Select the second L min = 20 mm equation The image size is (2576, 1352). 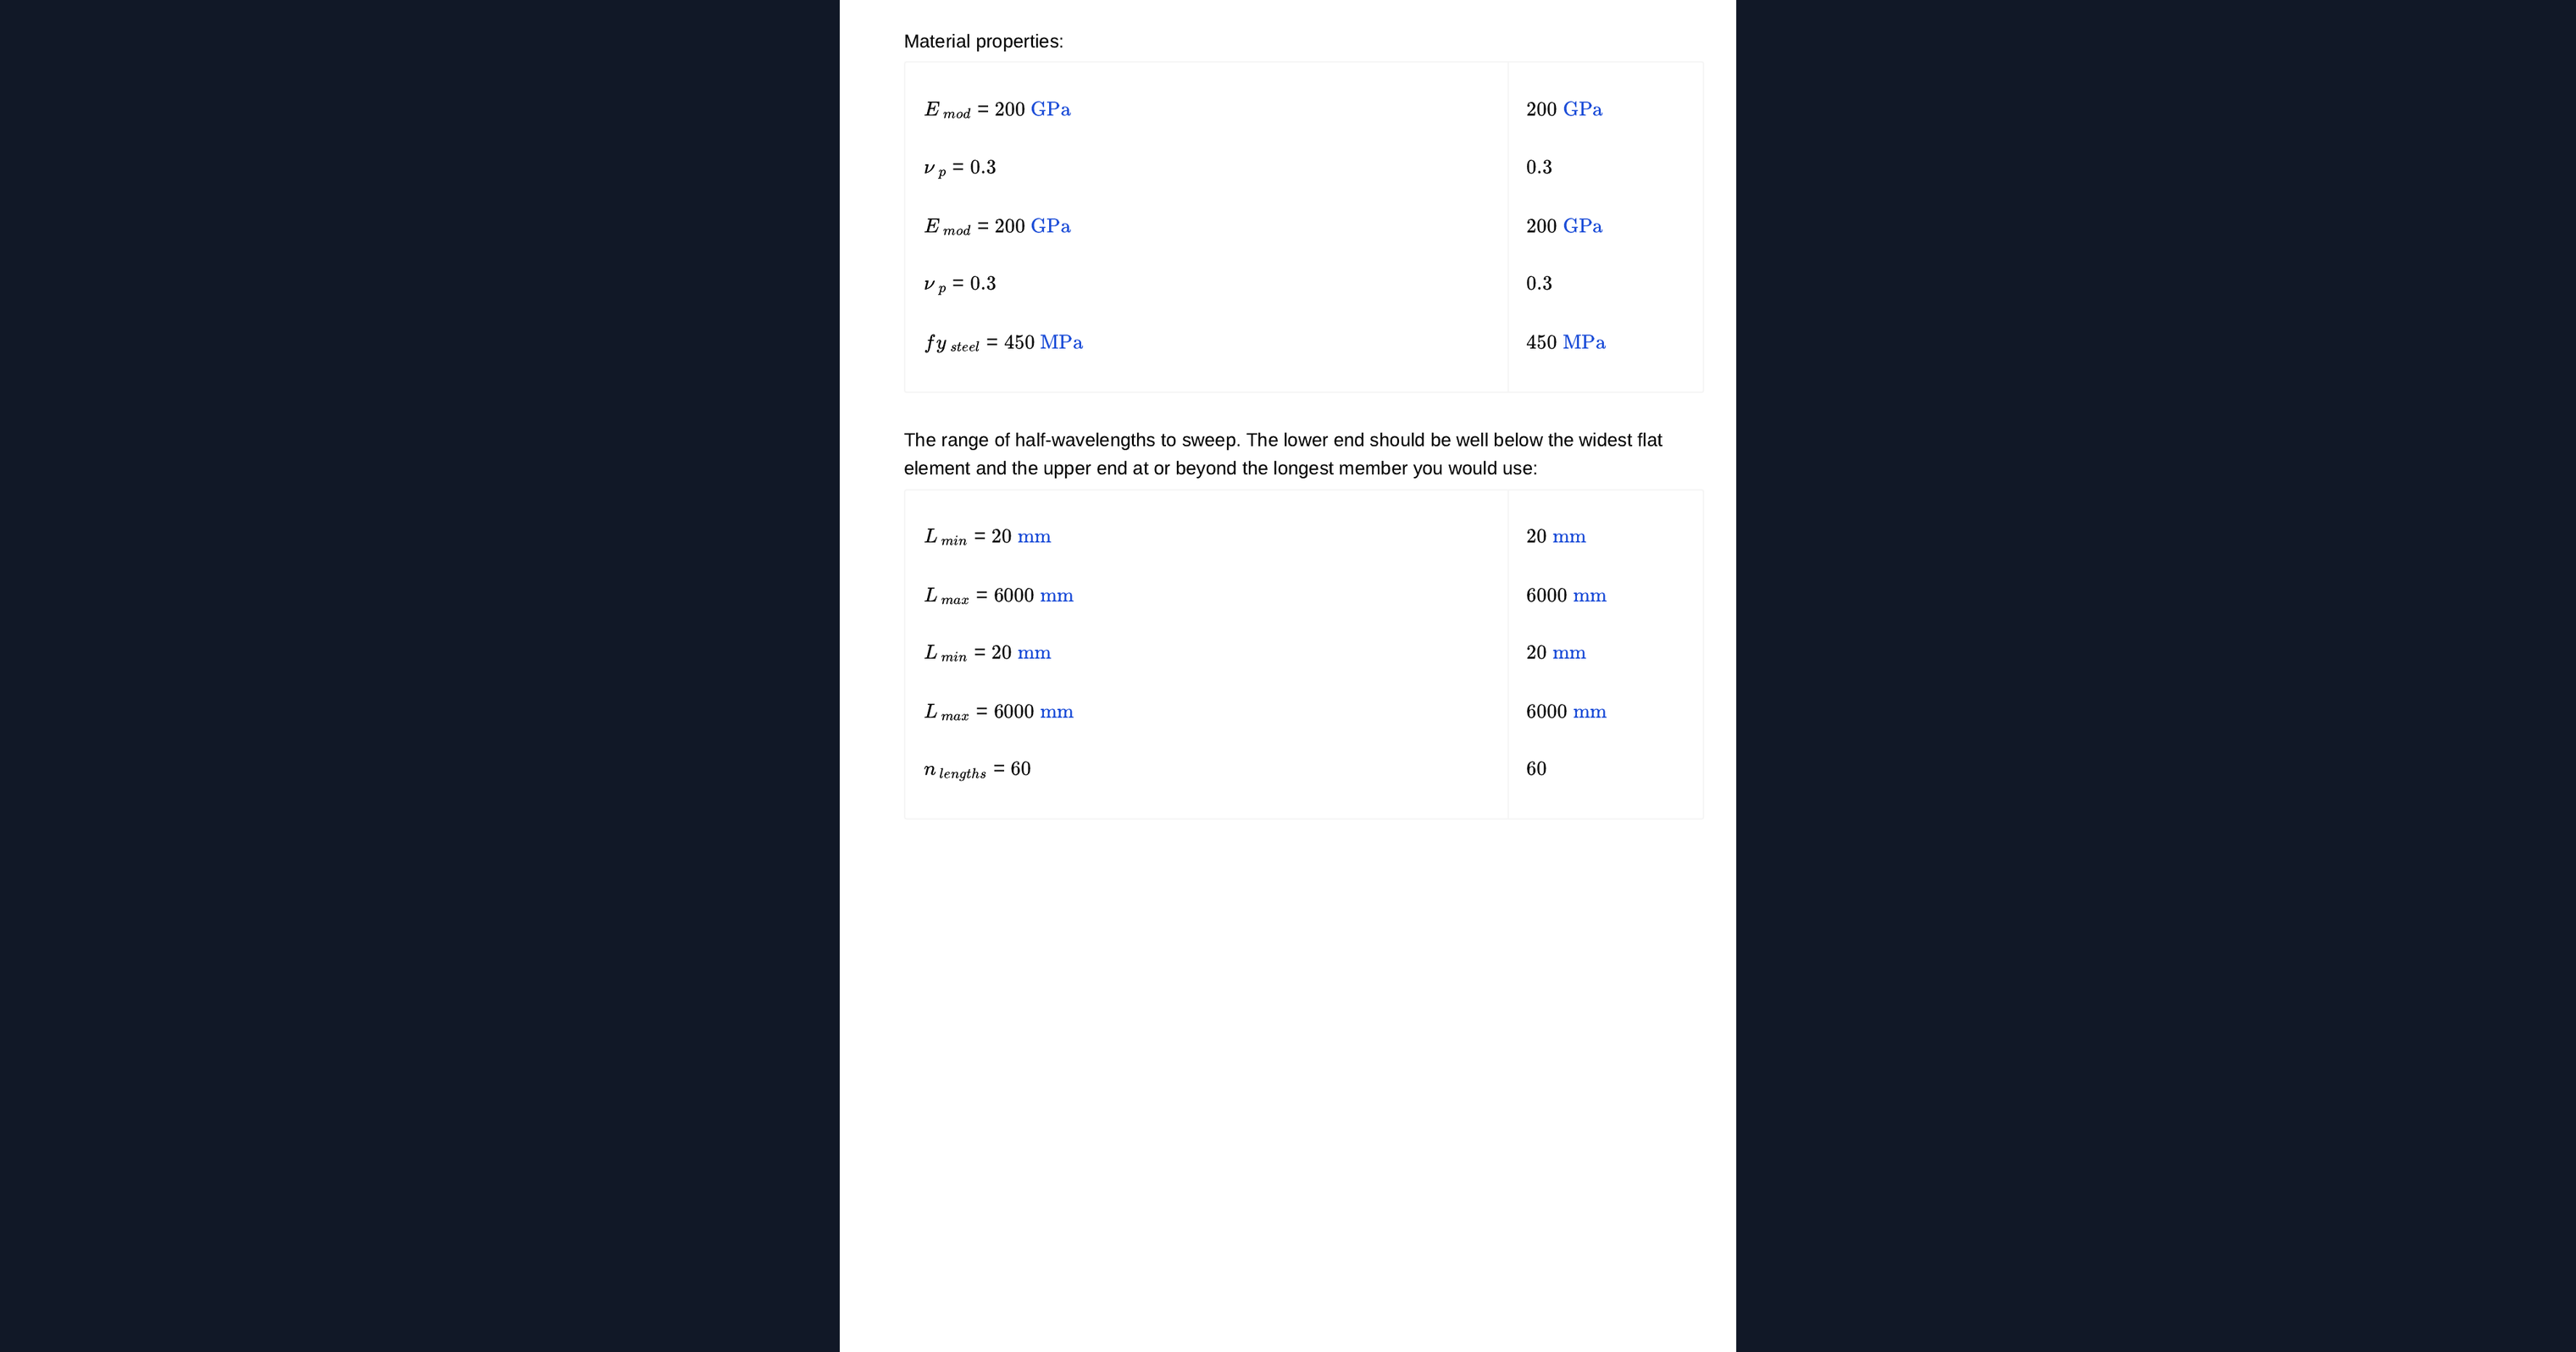pyautogui.click(x=987, y=653)
